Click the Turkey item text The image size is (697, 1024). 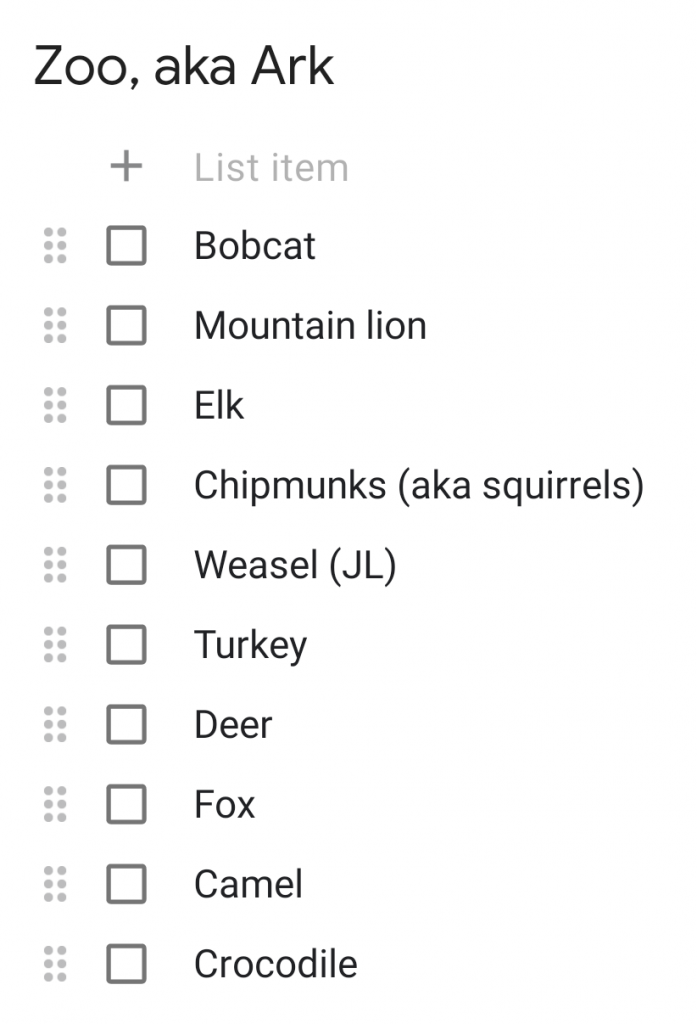click(250, 645)
